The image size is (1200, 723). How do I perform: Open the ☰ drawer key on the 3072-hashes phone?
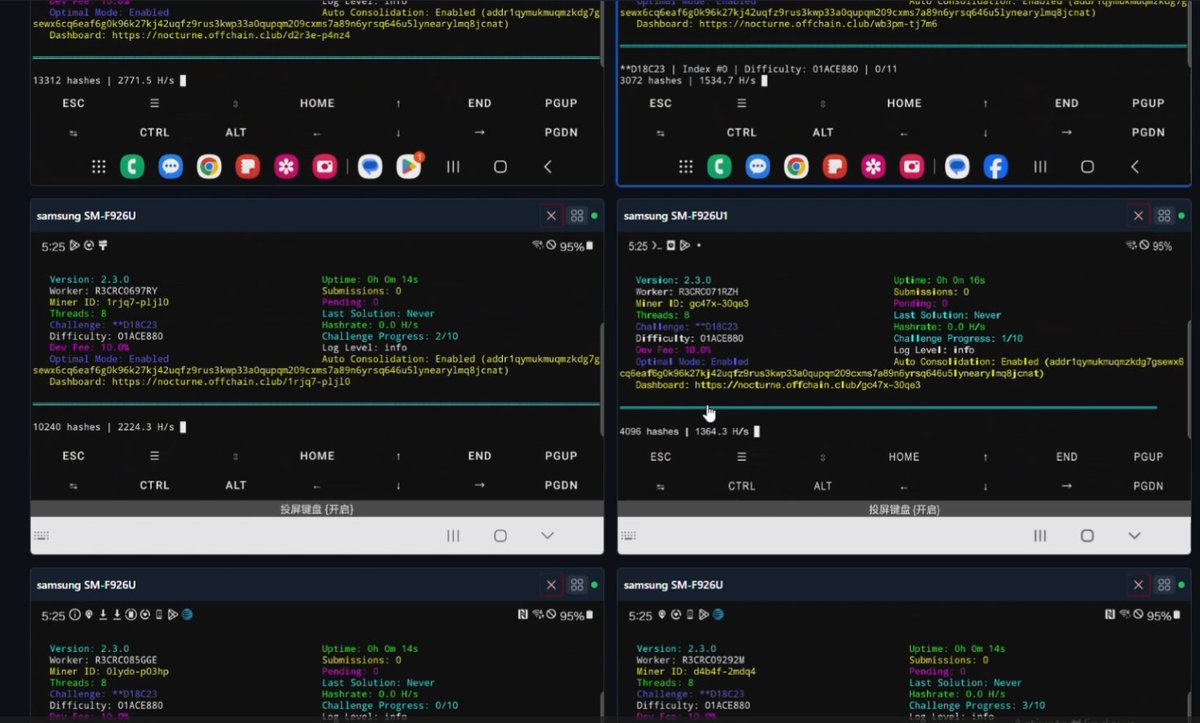pos(741,103)
